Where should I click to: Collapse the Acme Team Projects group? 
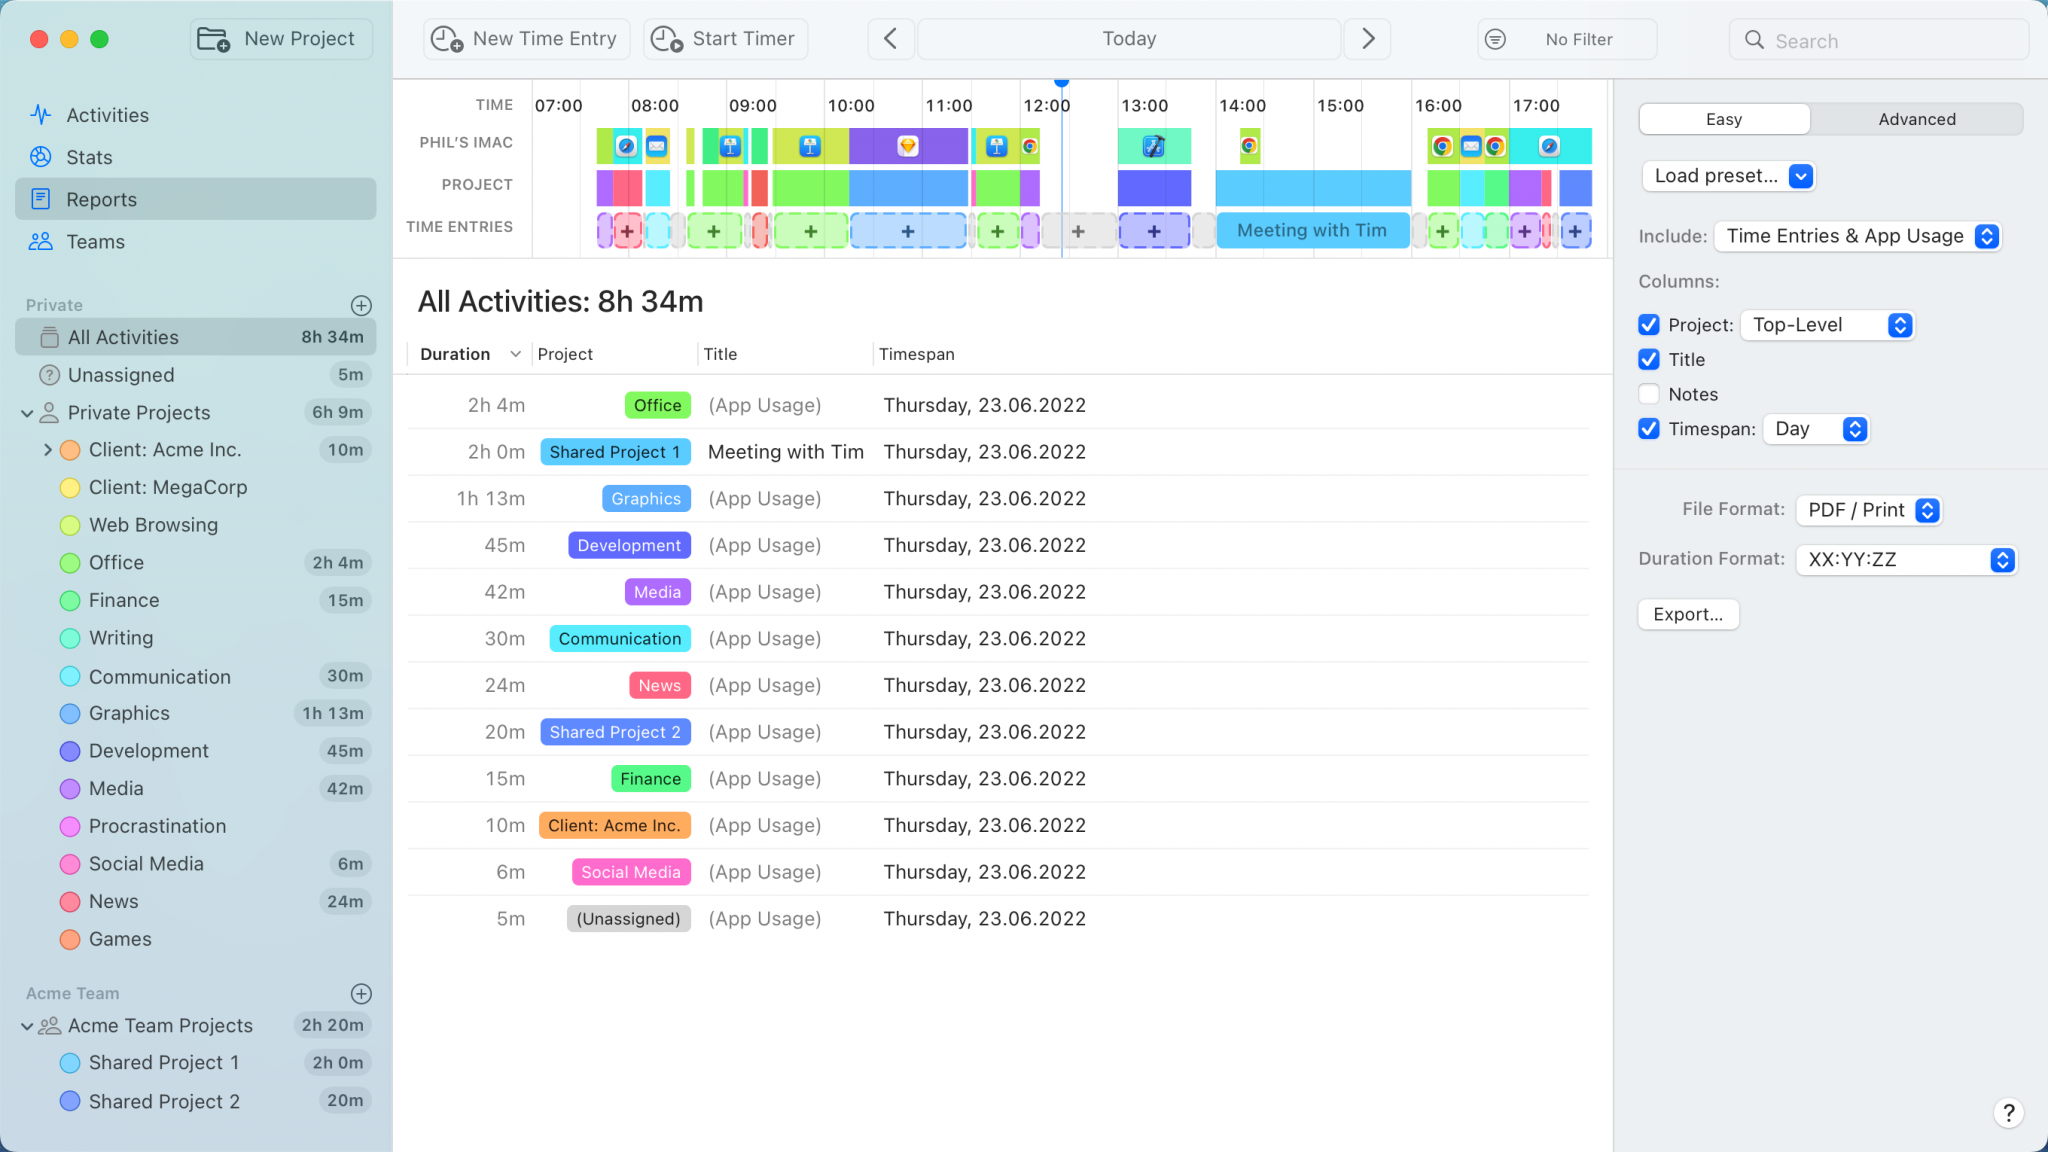pos(27,1025)
